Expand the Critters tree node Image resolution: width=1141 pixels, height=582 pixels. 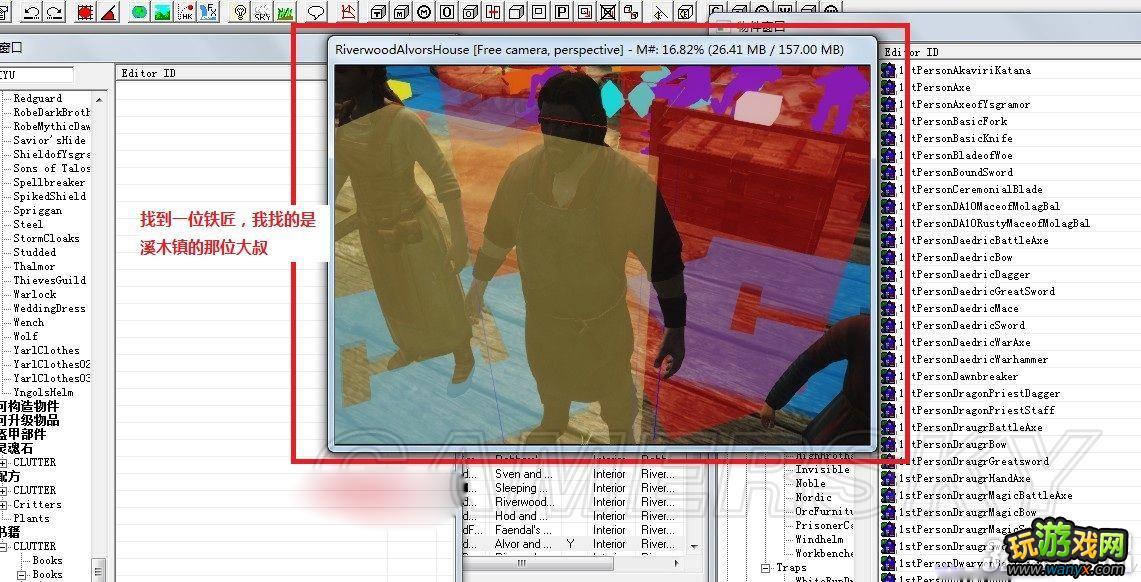click(x=4, y=505)
